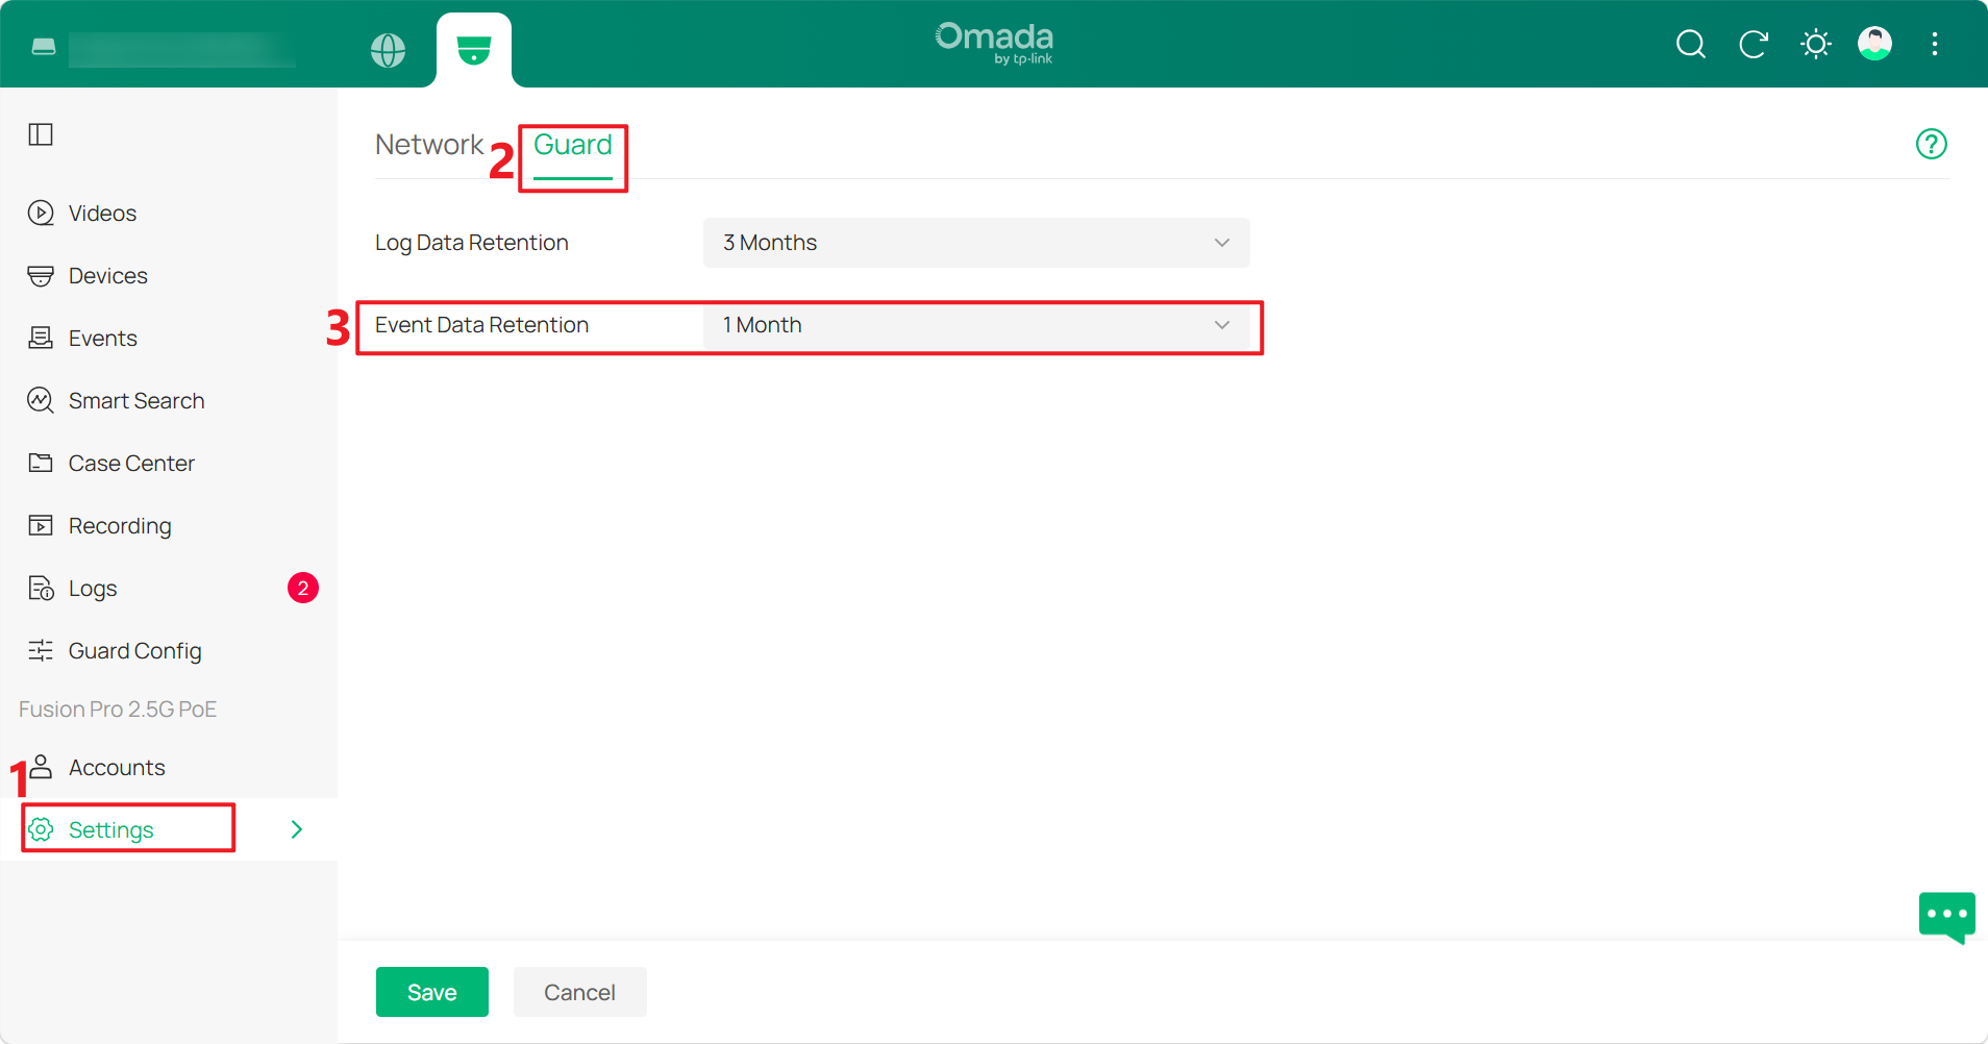The height and width of the screenshot is (1044, 1988).
Task: Open help with the question mark icon
Action: tap(1931, 144)
